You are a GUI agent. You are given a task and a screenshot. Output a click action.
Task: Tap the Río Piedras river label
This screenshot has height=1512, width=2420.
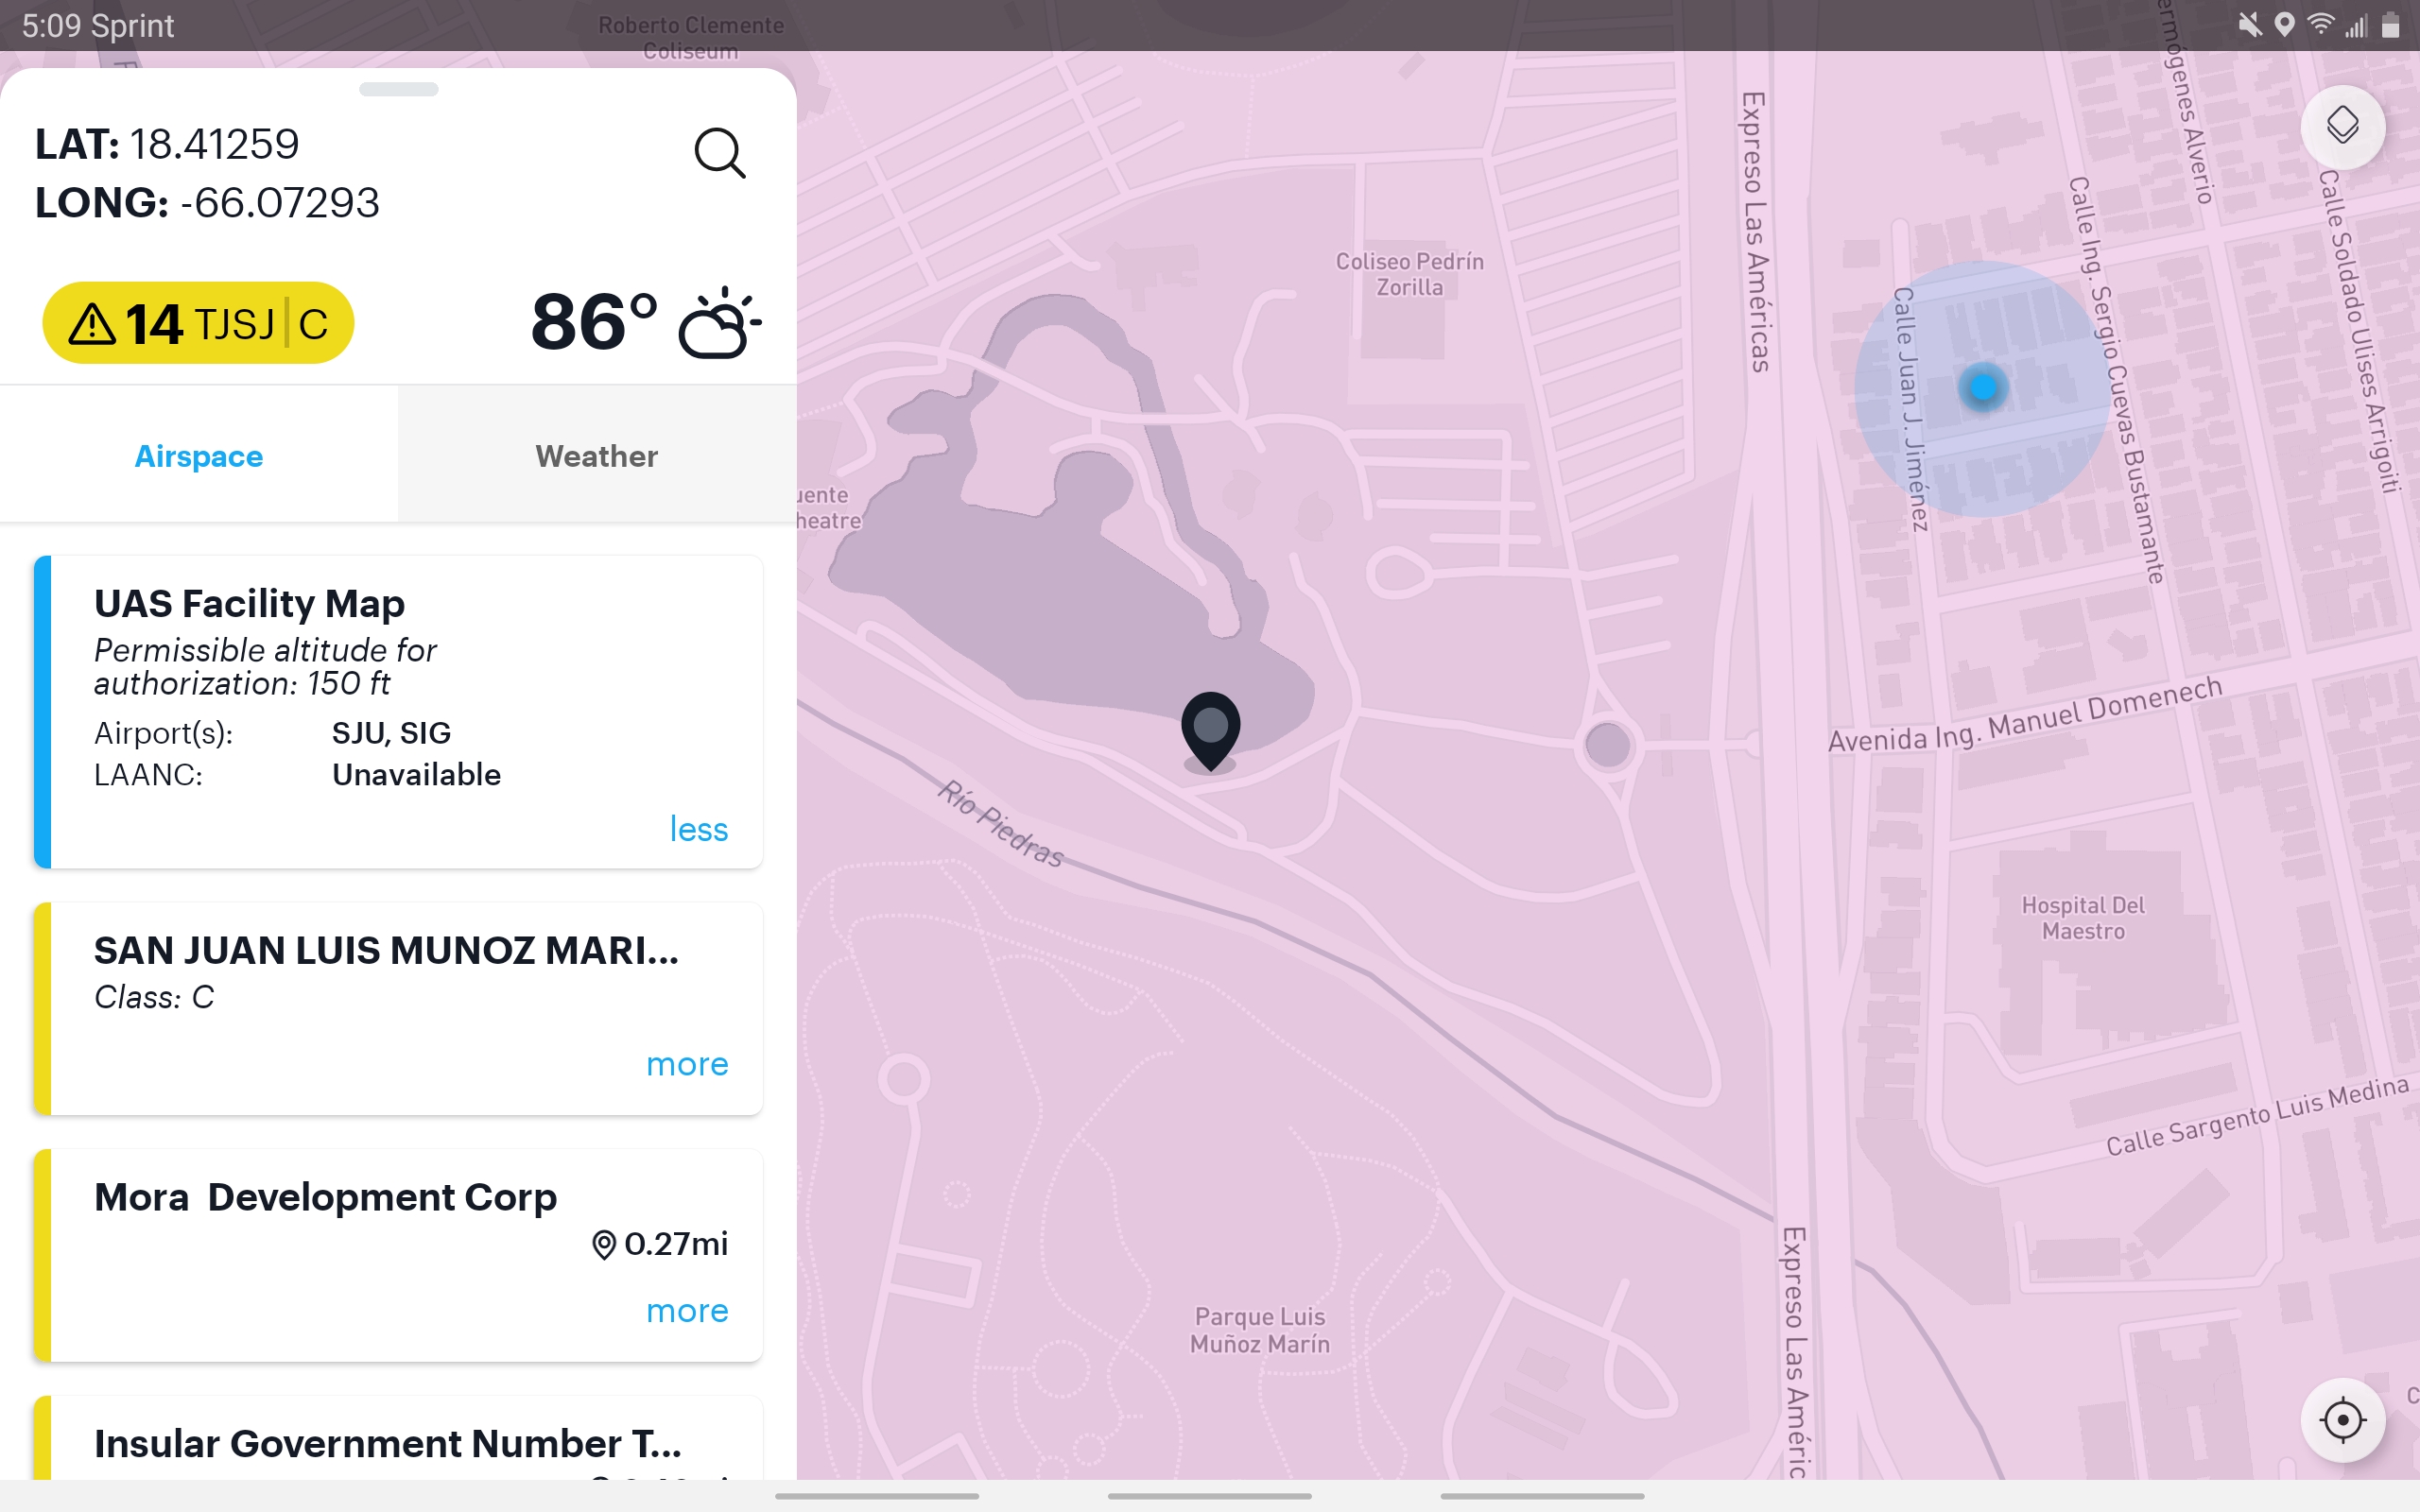click(x=1000, y=823)
